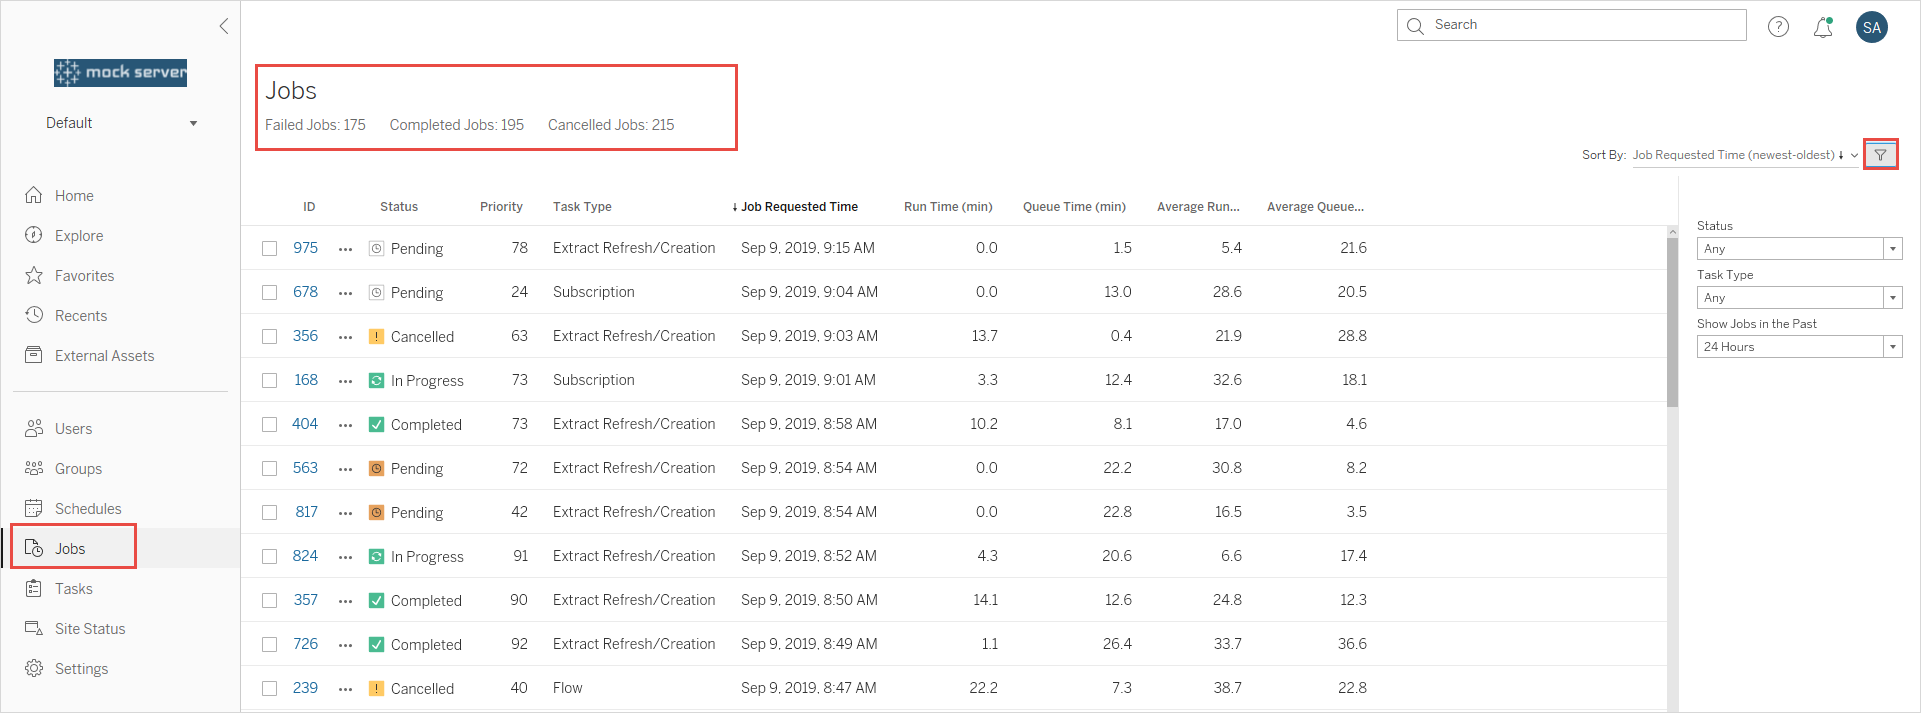Image resolution: width=1921 pixels, height=713 pixels.
Task: Sort by the Job Requested Time column header
Action: click(x=795, y=207)
